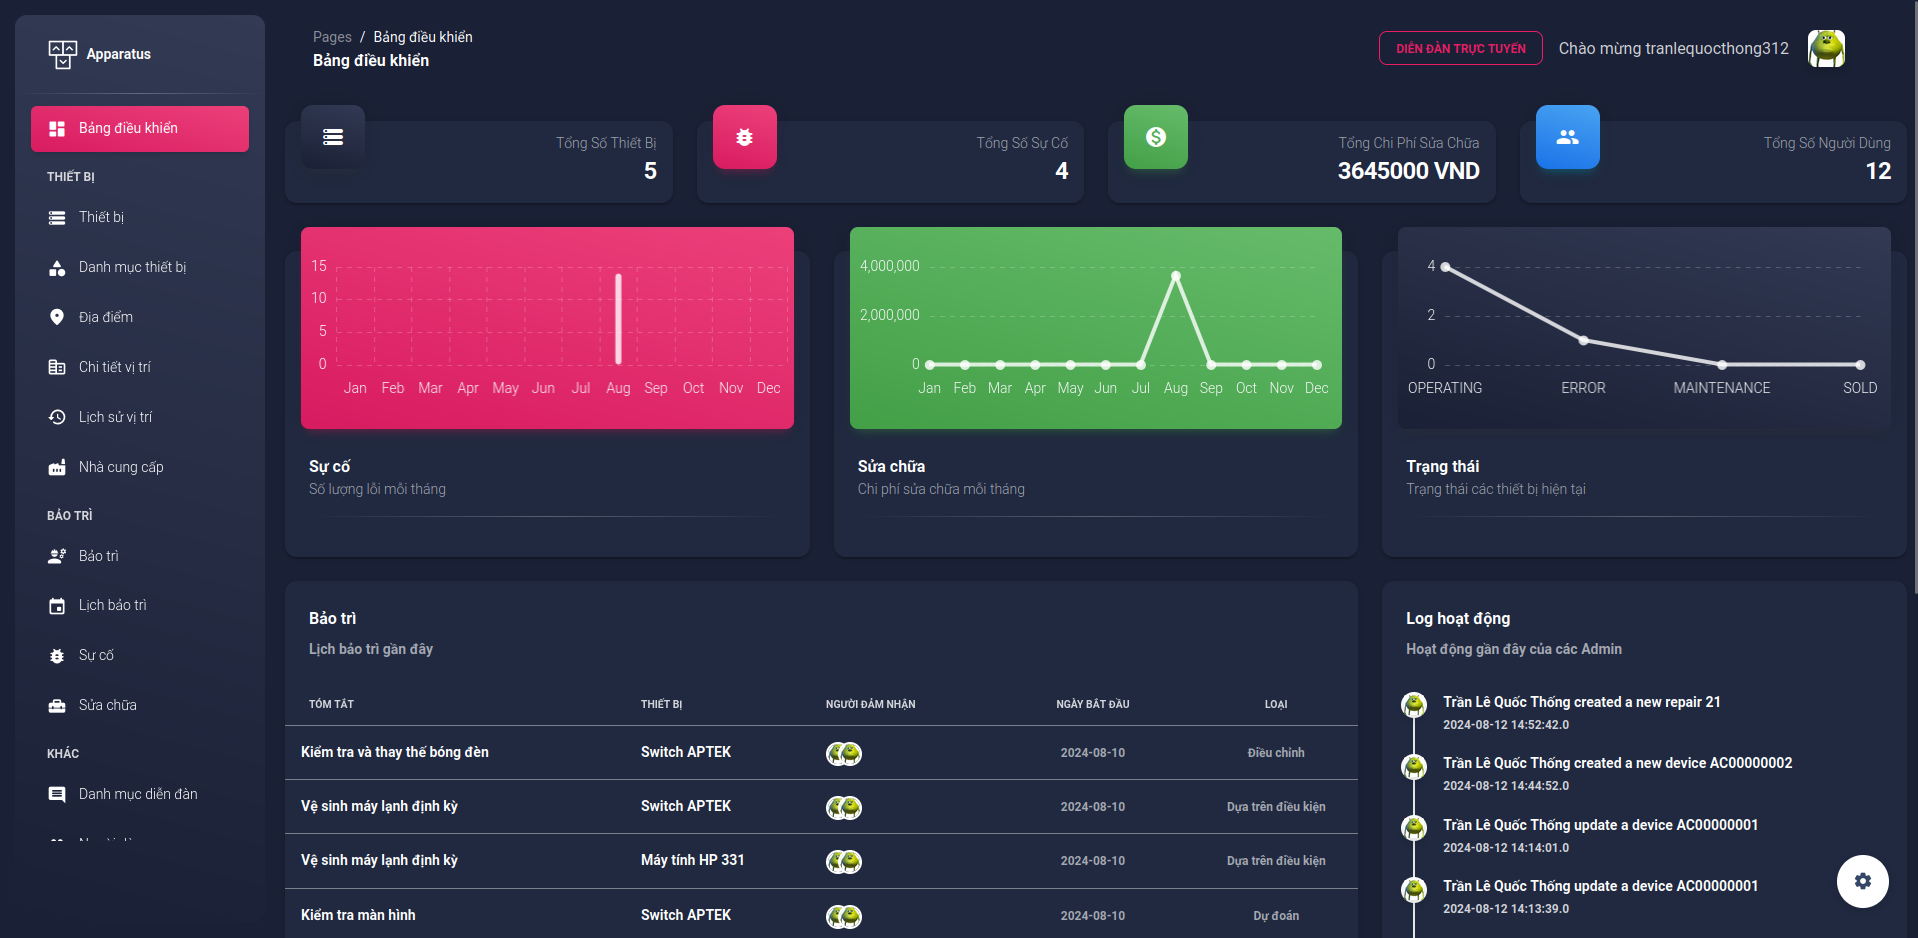Image resolution: width=1918 pixels, height=938 pixels.
Task: Go to Danh mục thiết bị in sidebar
Action: [x=132, y=267]
